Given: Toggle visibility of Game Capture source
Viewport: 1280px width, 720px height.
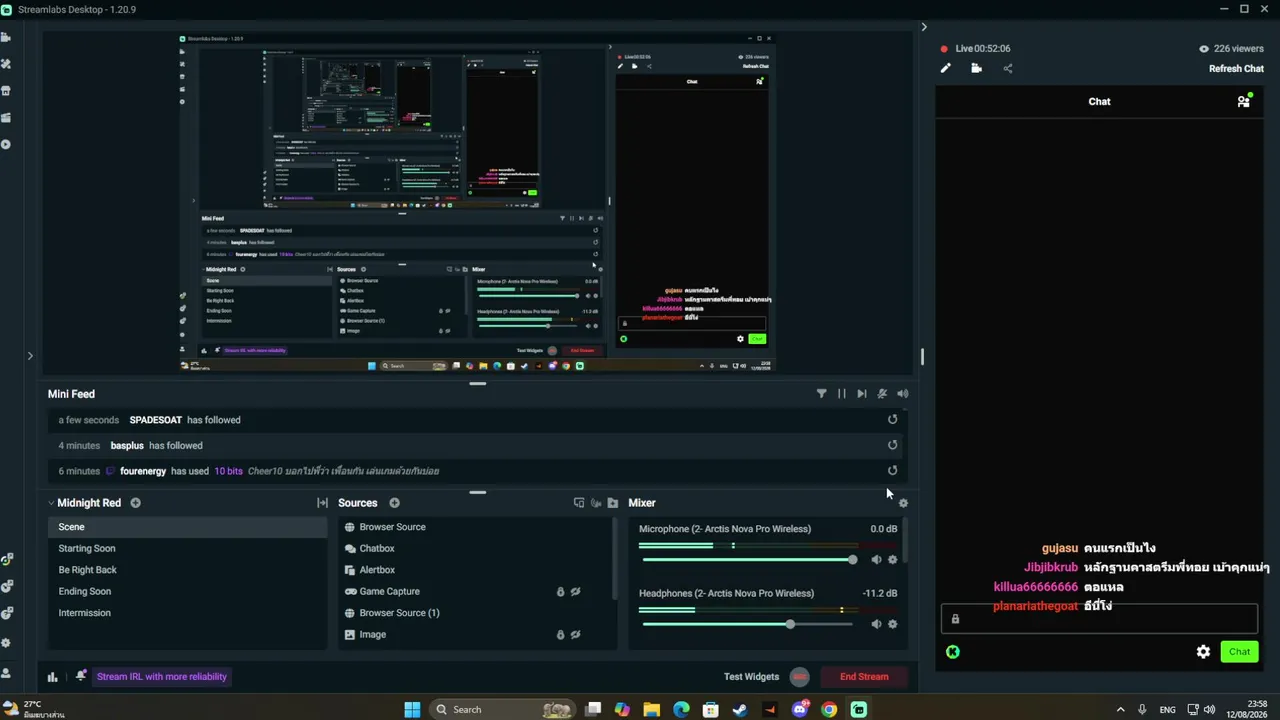Looking at the screenshot, I should pyautogui.click(x=576, y=592).
